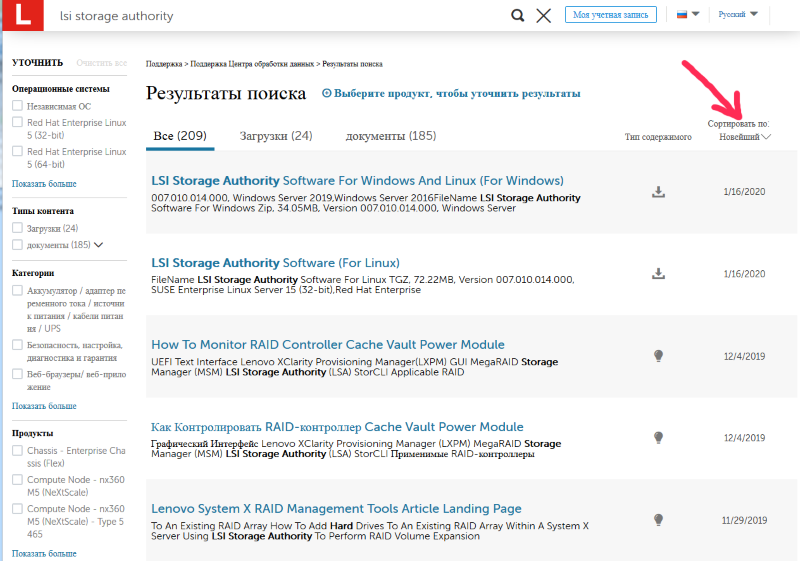
Task: Click download icon for Linux LSI software
Action: point(659,274)
